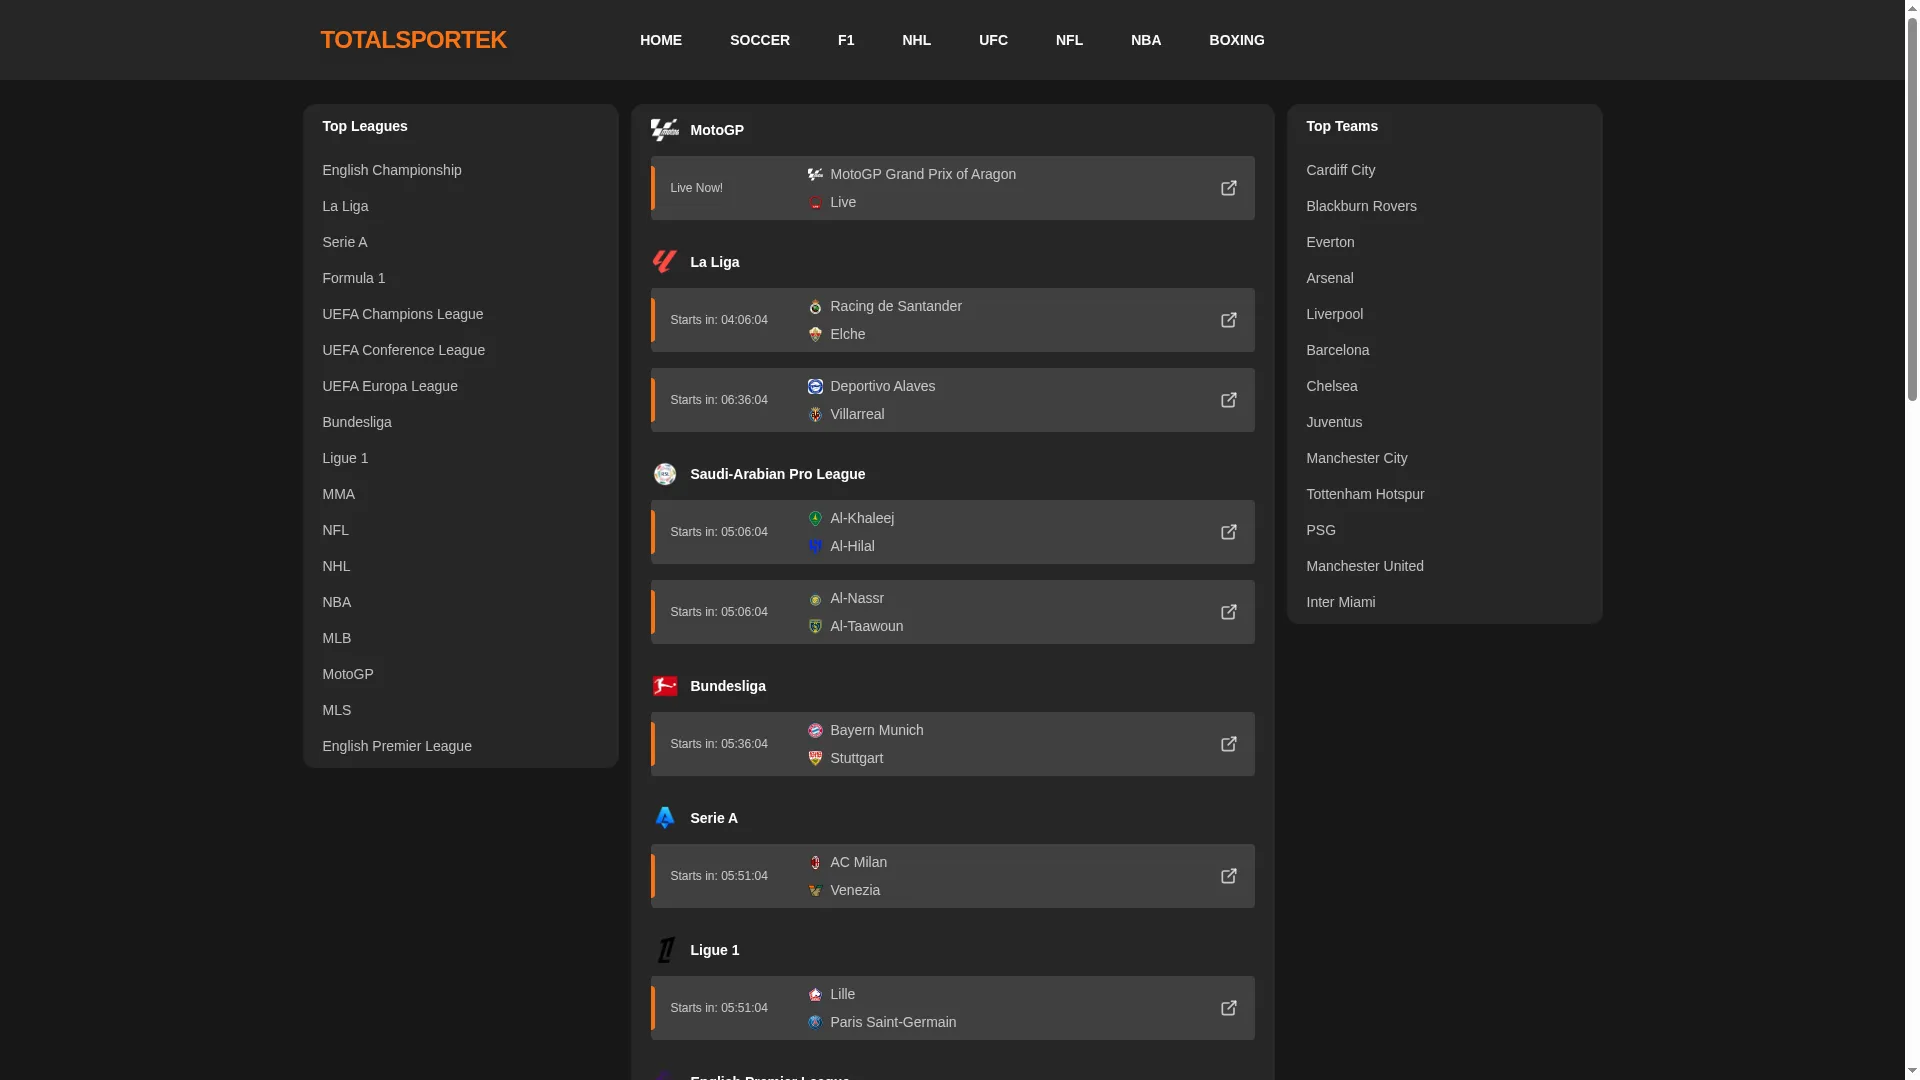Open external link for AC Milan vs Venezia

coord(1228,876)
